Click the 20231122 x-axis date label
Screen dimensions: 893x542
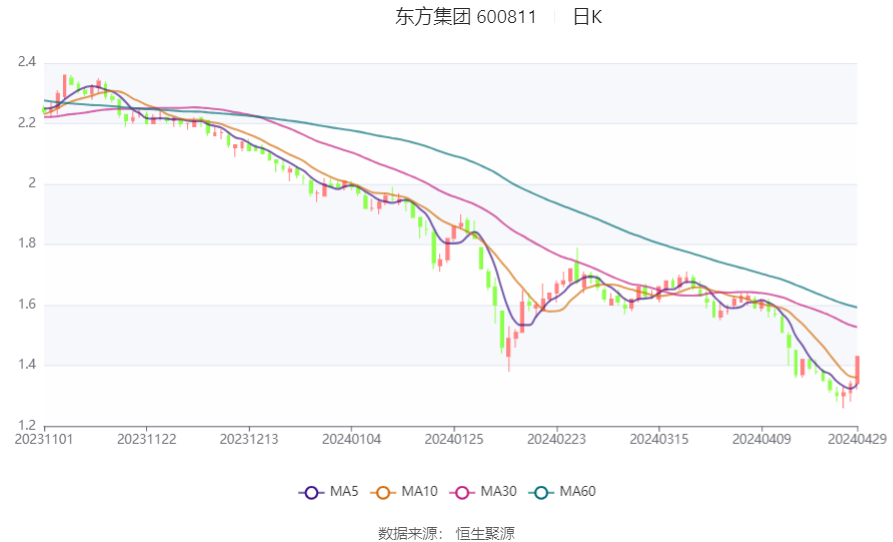(x=146, y=440)
